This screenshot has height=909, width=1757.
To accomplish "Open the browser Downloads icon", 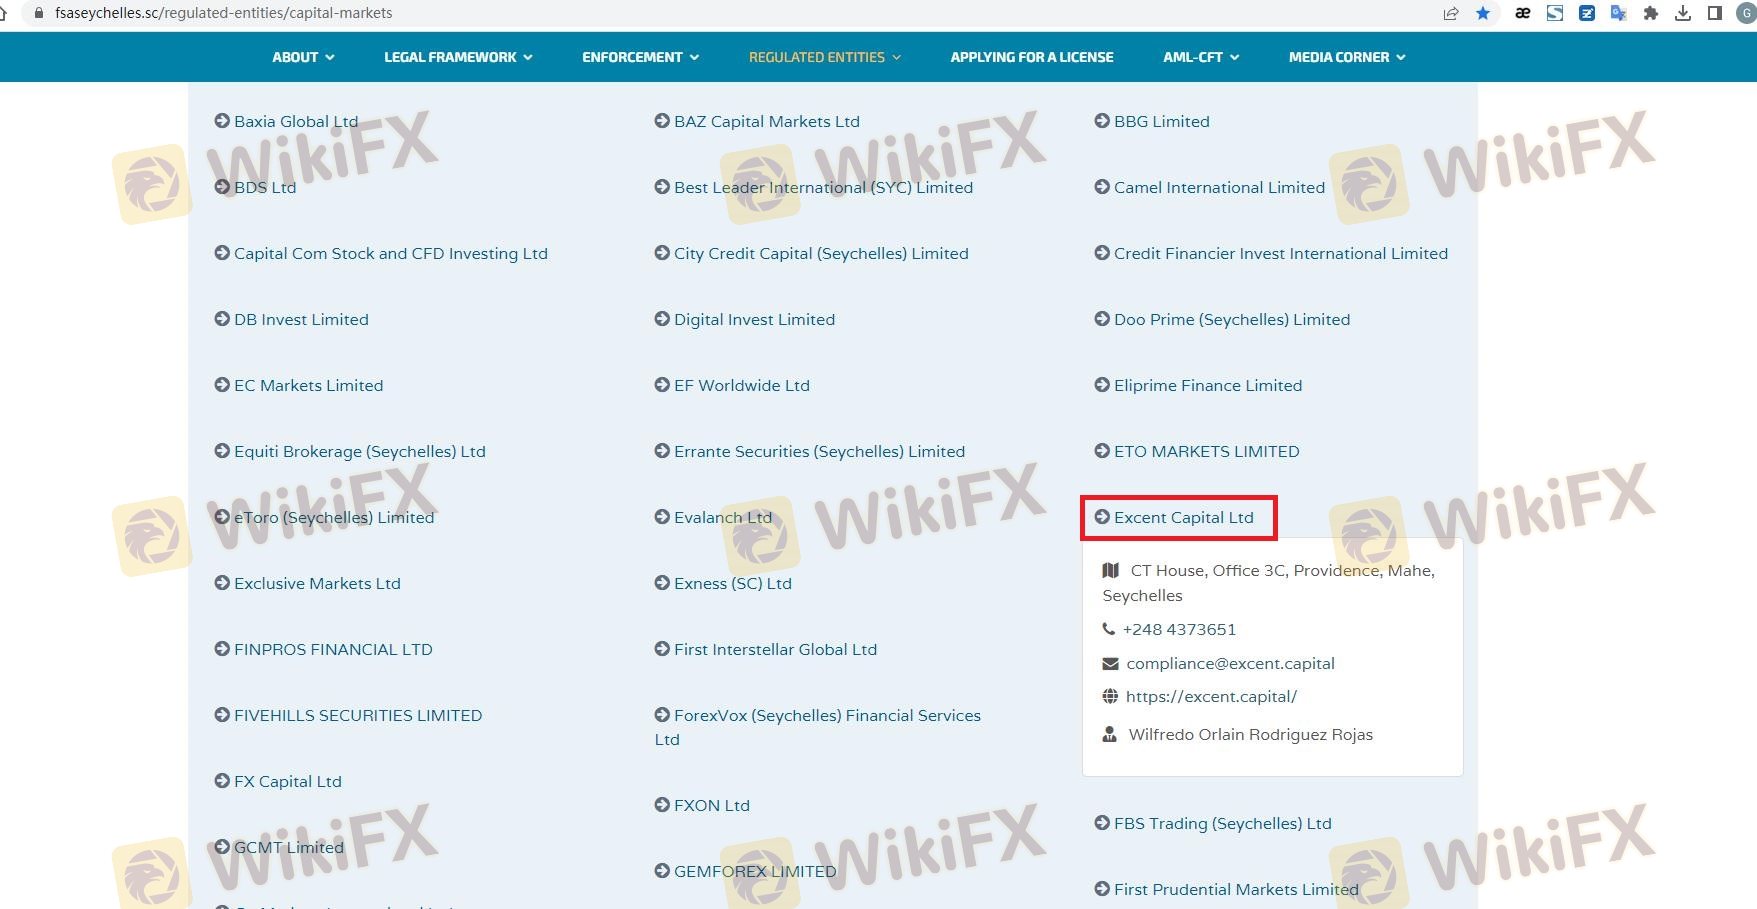I will [1683, 13].
